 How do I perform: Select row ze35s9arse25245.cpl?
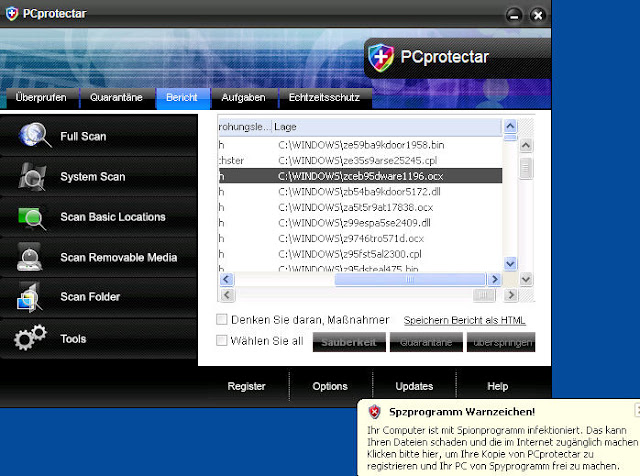tap(360, 160)
